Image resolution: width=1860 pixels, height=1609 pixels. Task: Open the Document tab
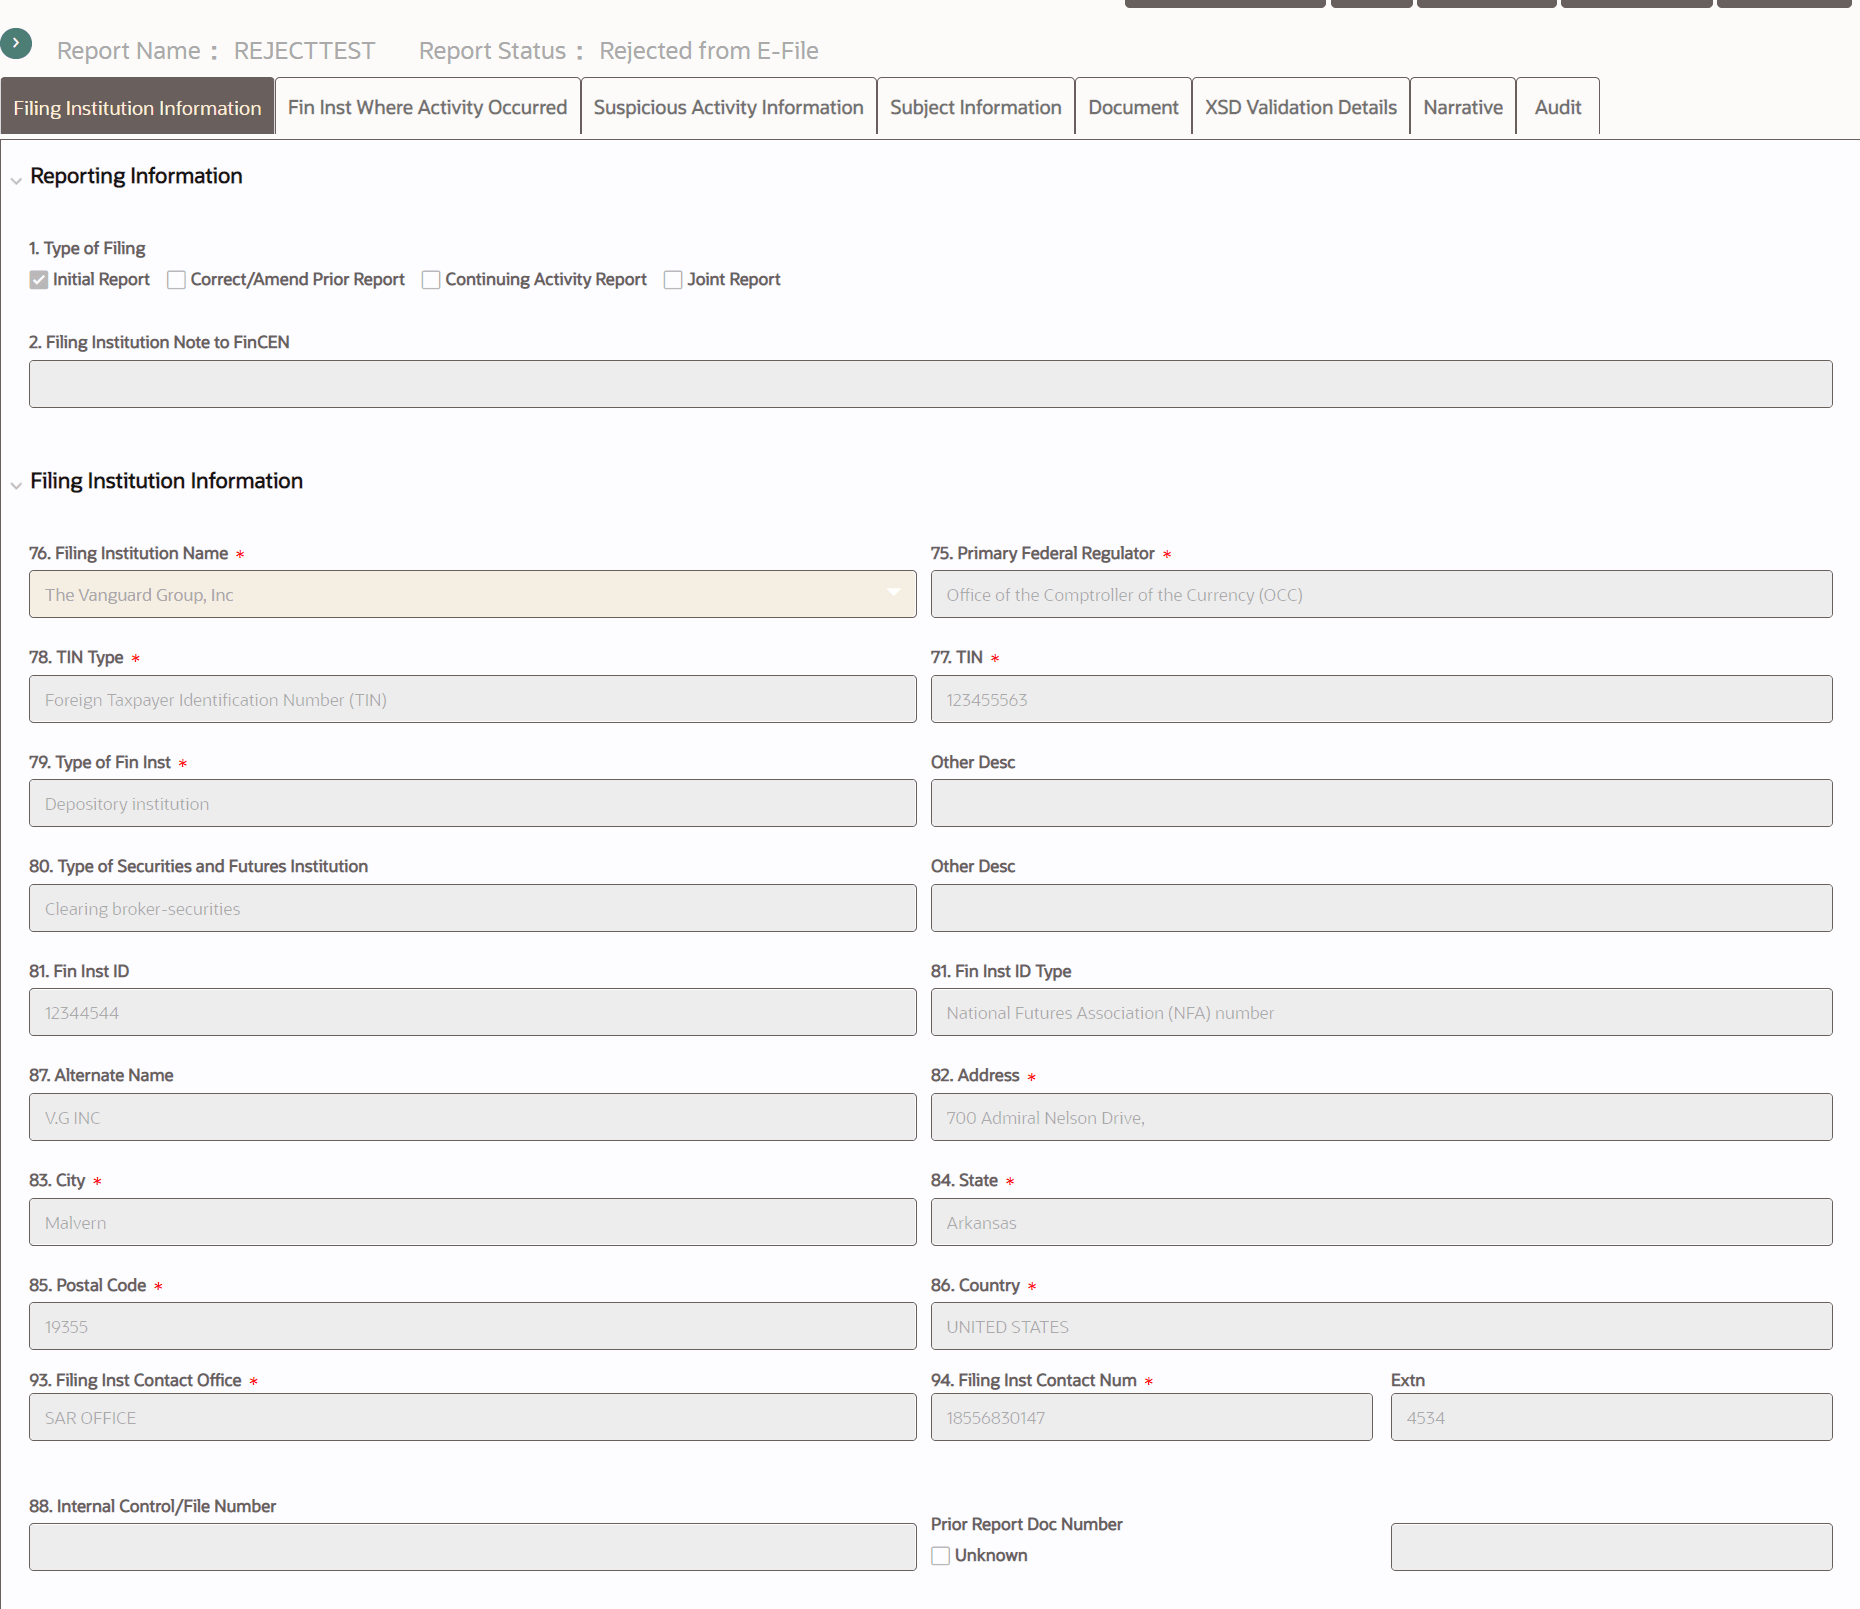(x=1134, y=107)
